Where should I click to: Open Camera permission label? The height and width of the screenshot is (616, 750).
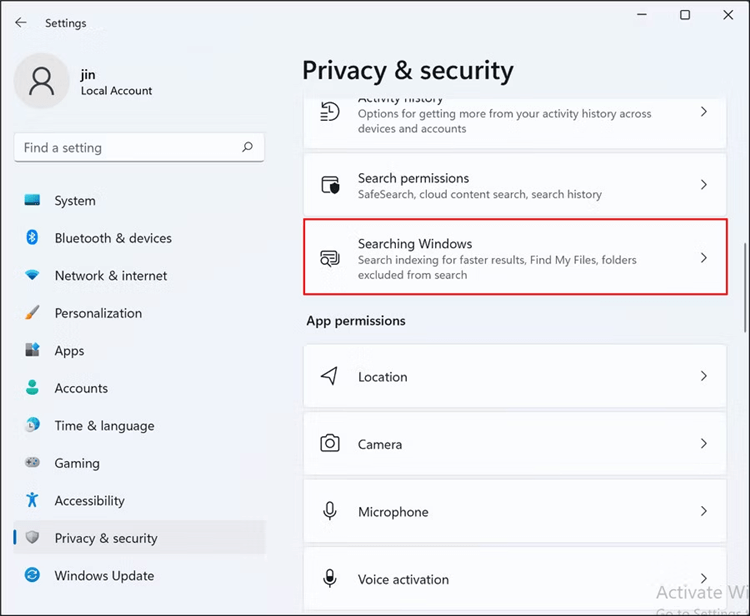pyautogui.click(x=380, y=444)
